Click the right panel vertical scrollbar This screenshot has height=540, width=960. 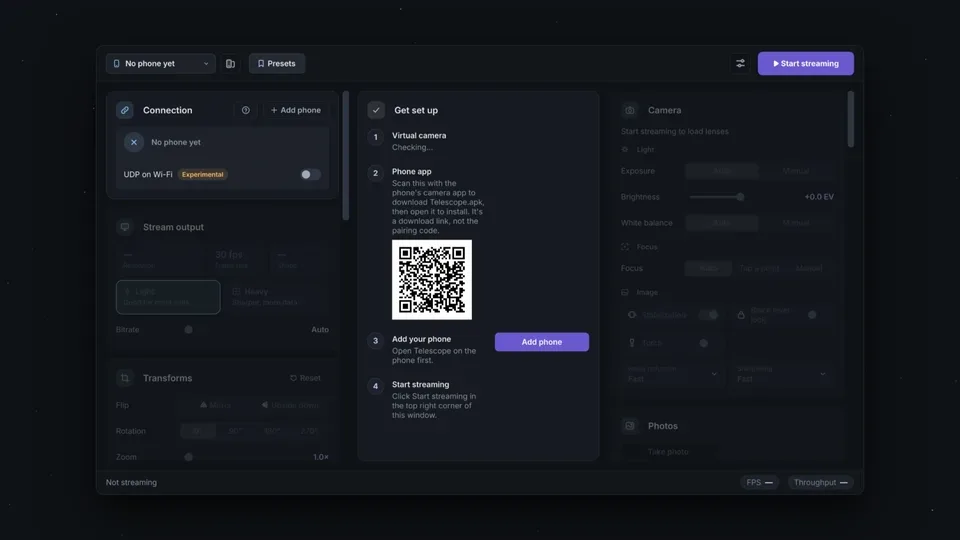850,119
